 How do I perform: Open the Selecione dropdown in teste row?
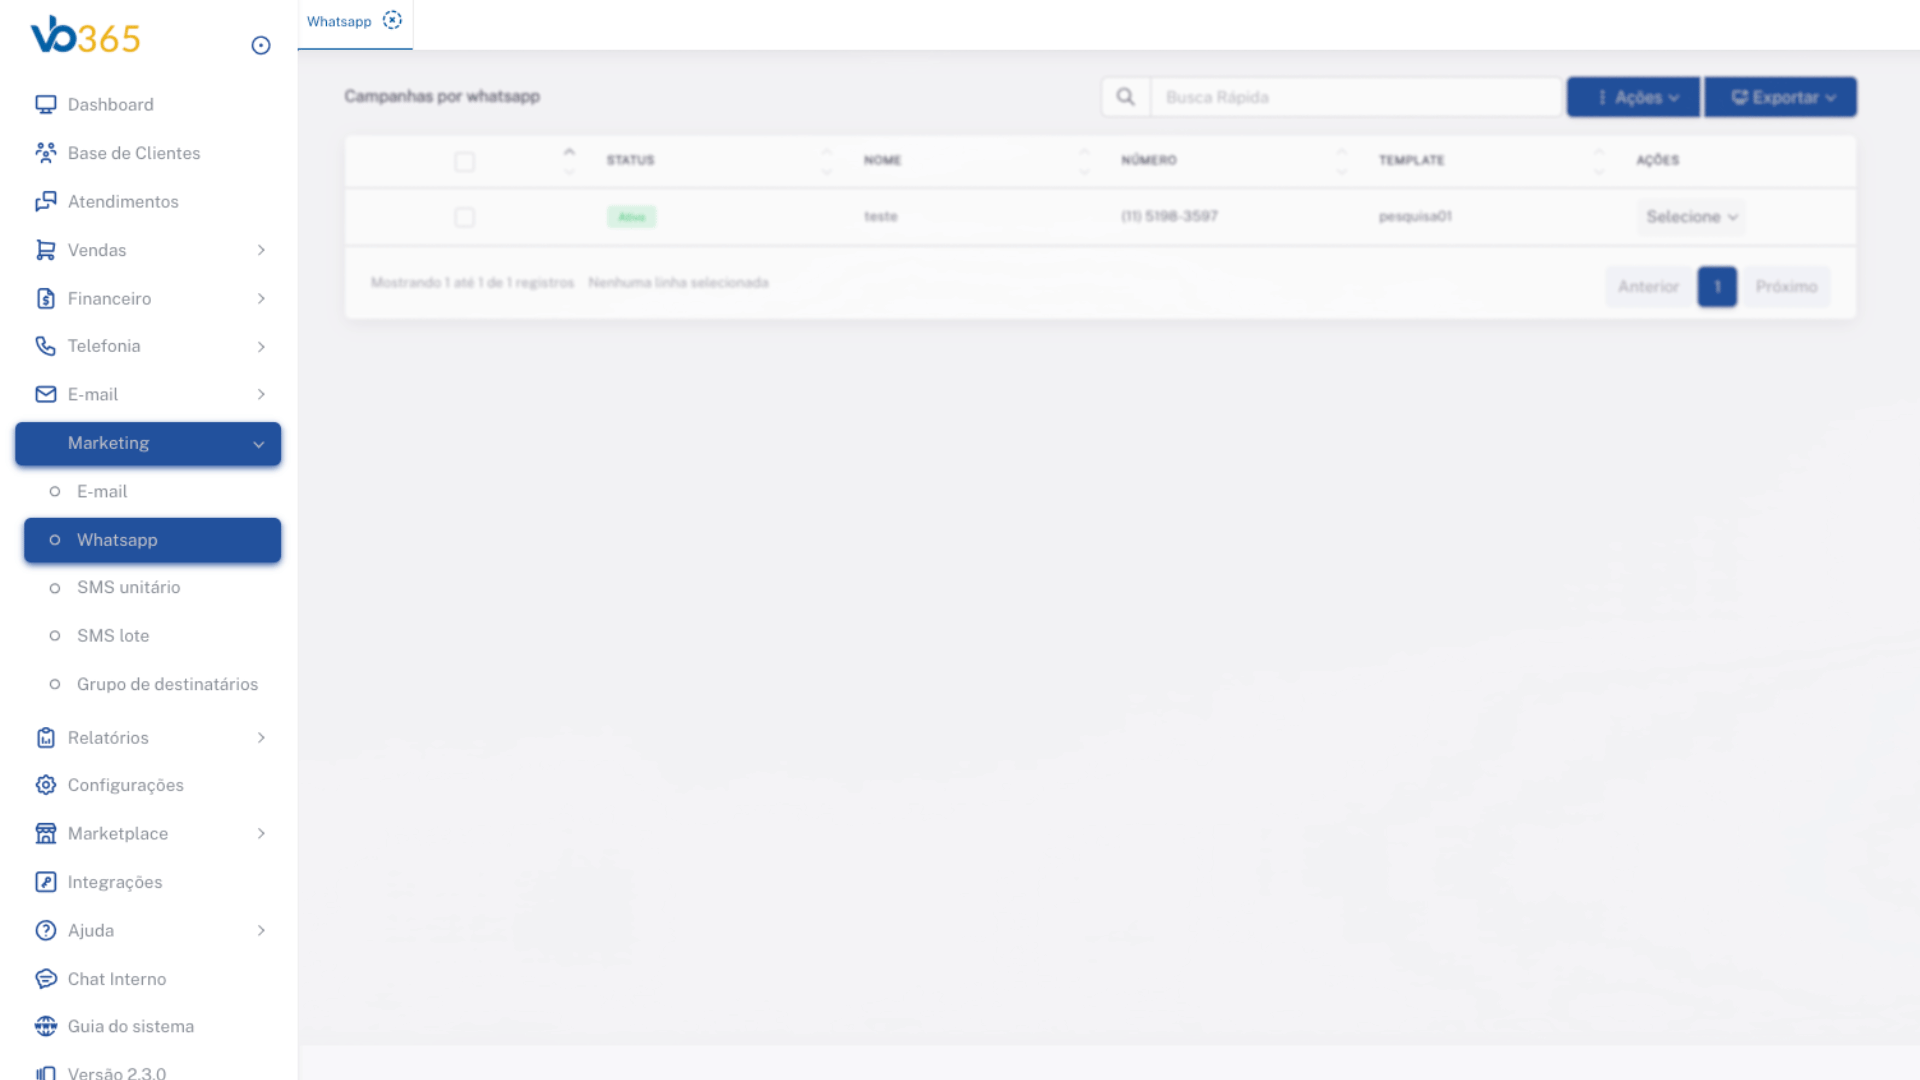coord(1692,217)
